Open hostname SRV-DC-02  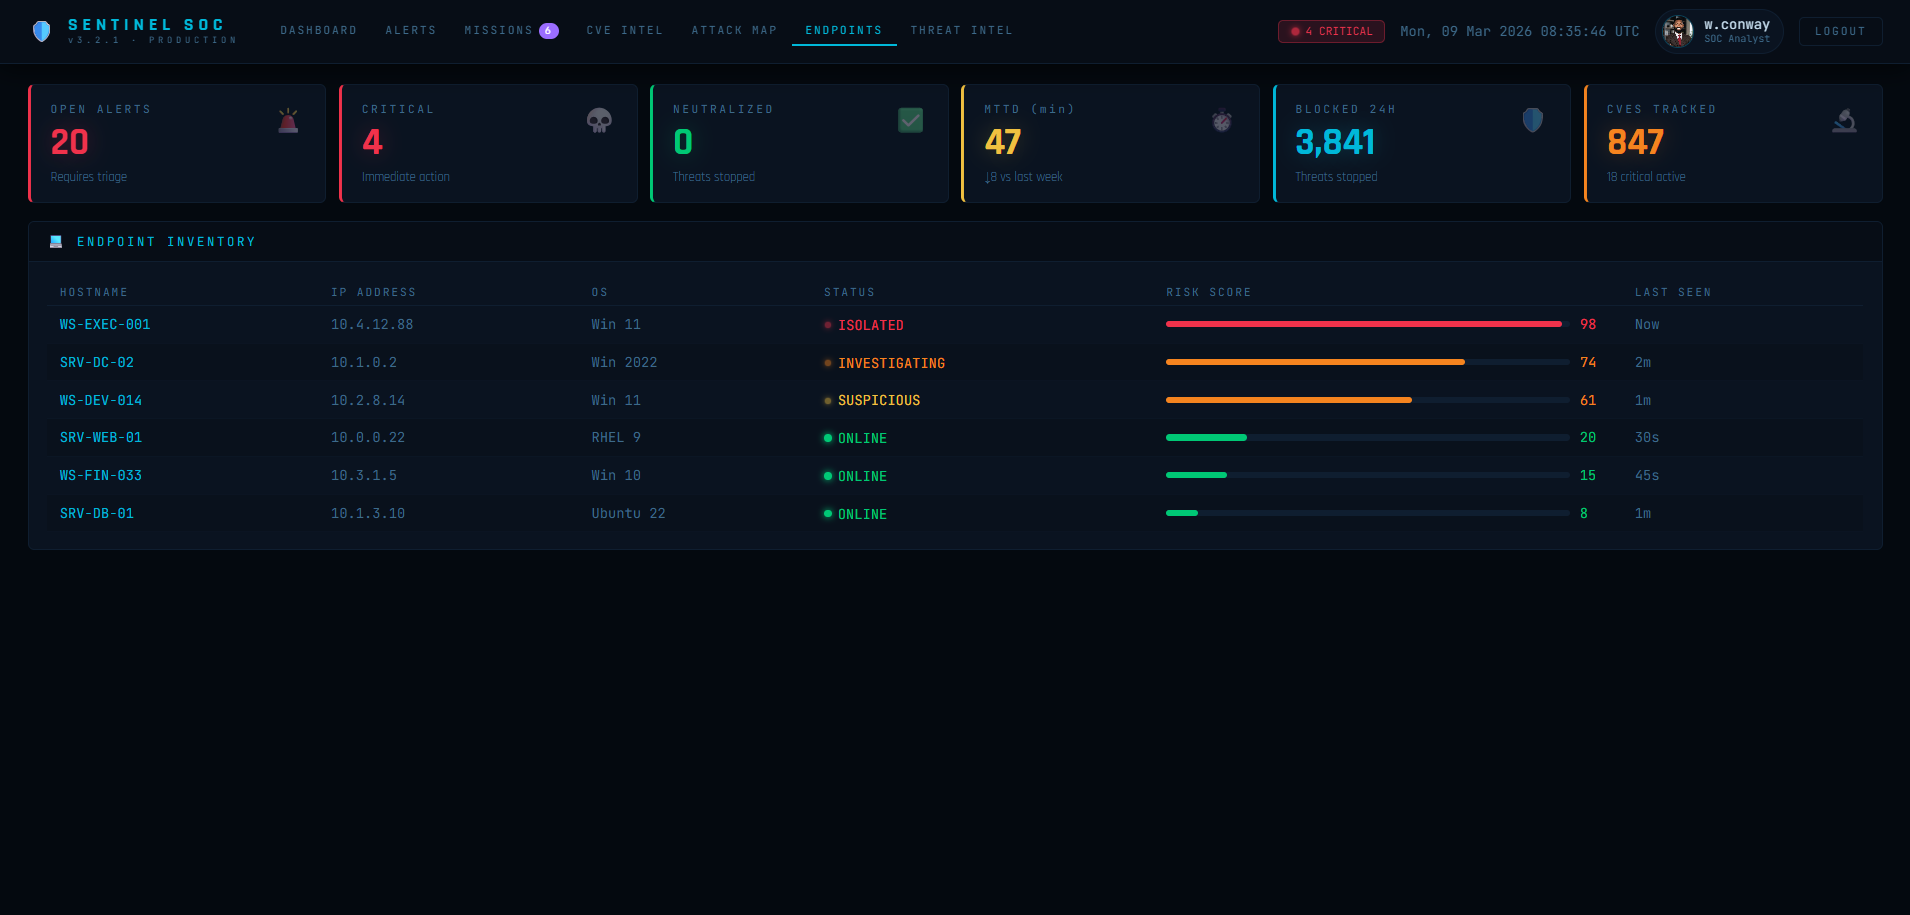coord(97,363)
